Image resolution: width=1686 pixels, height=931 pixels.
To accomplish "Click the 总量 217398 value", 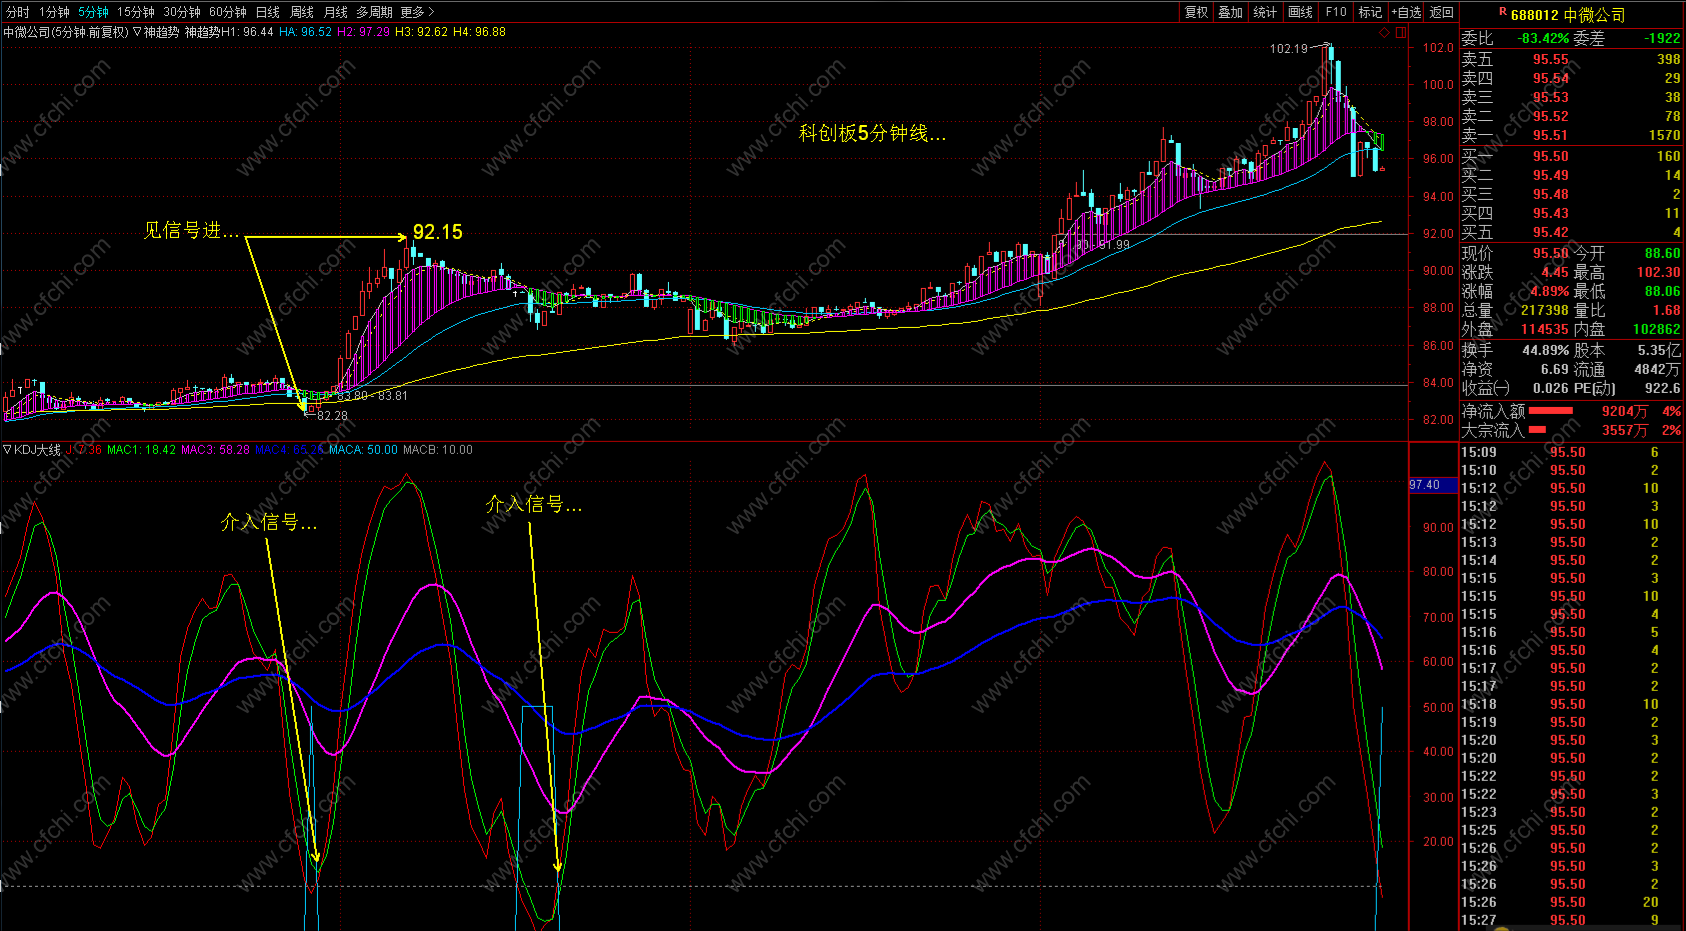I will [1545, 311].
